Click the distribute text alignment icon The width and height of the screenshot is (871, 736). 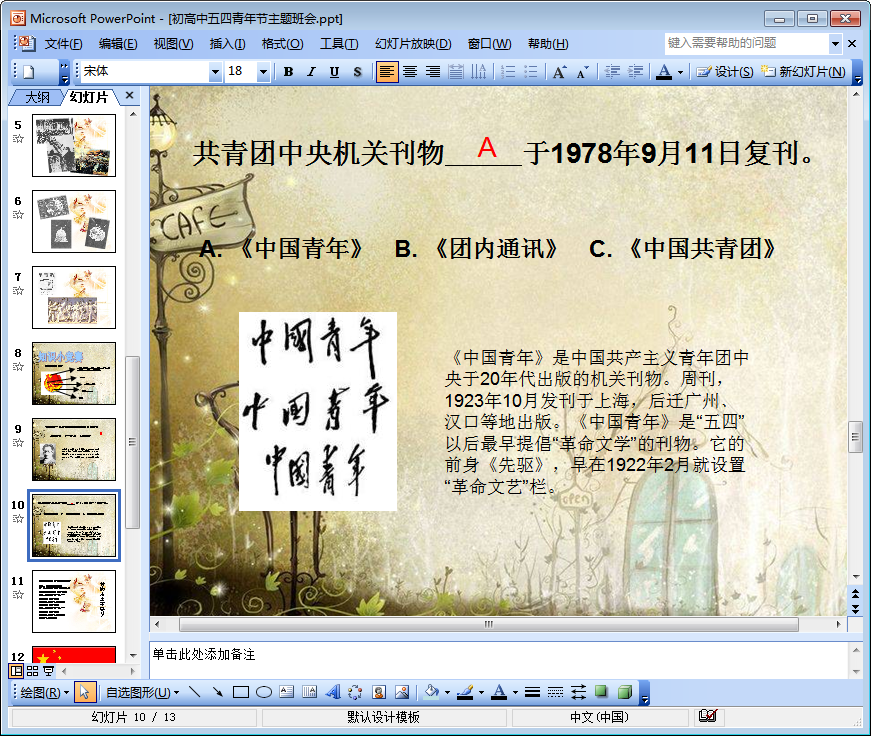pos(455,72)
